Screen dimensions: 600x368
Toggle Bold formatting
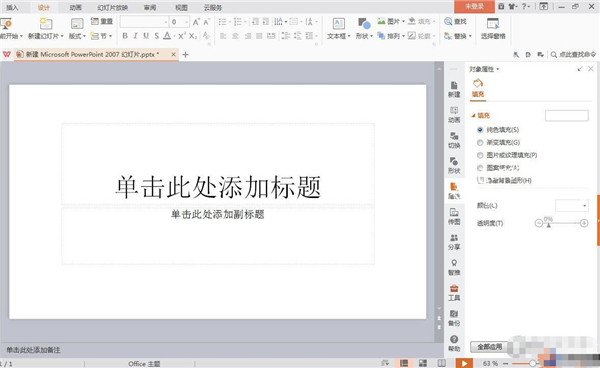pyautogui.click(x=125, y=36)
